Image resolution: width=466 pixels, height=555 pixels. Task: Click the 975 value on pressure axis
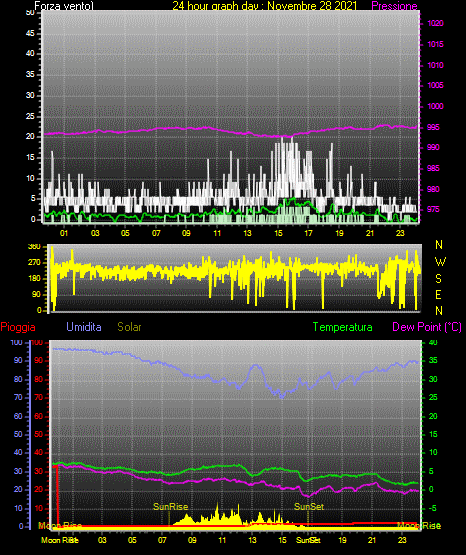coord(433,209)
